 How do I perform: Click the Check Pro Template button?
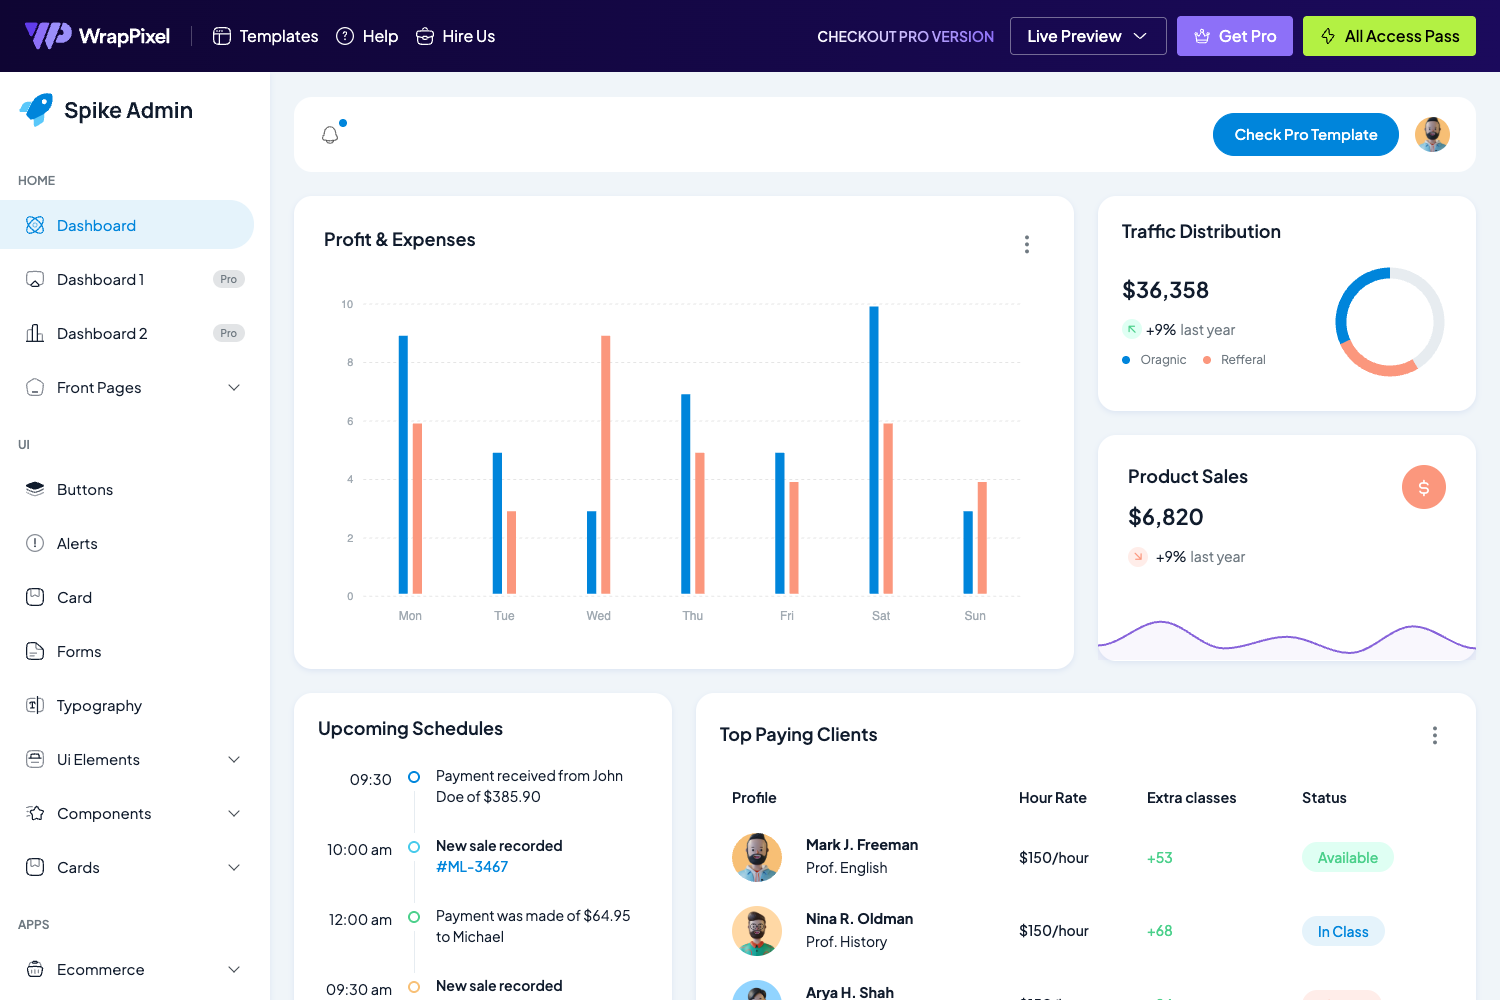click(x=1305, y=134)
